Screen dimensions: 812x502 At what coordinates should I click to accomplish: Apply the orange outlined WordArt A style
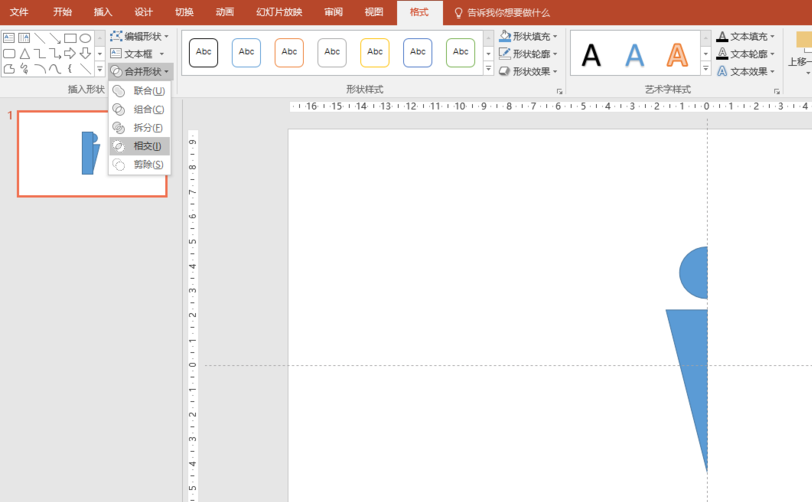coord(677,54)
